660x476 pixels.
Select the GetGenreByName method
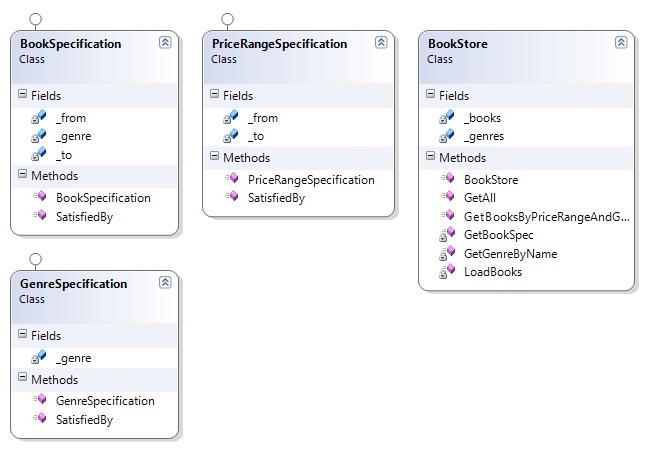(x=510, y=254)
